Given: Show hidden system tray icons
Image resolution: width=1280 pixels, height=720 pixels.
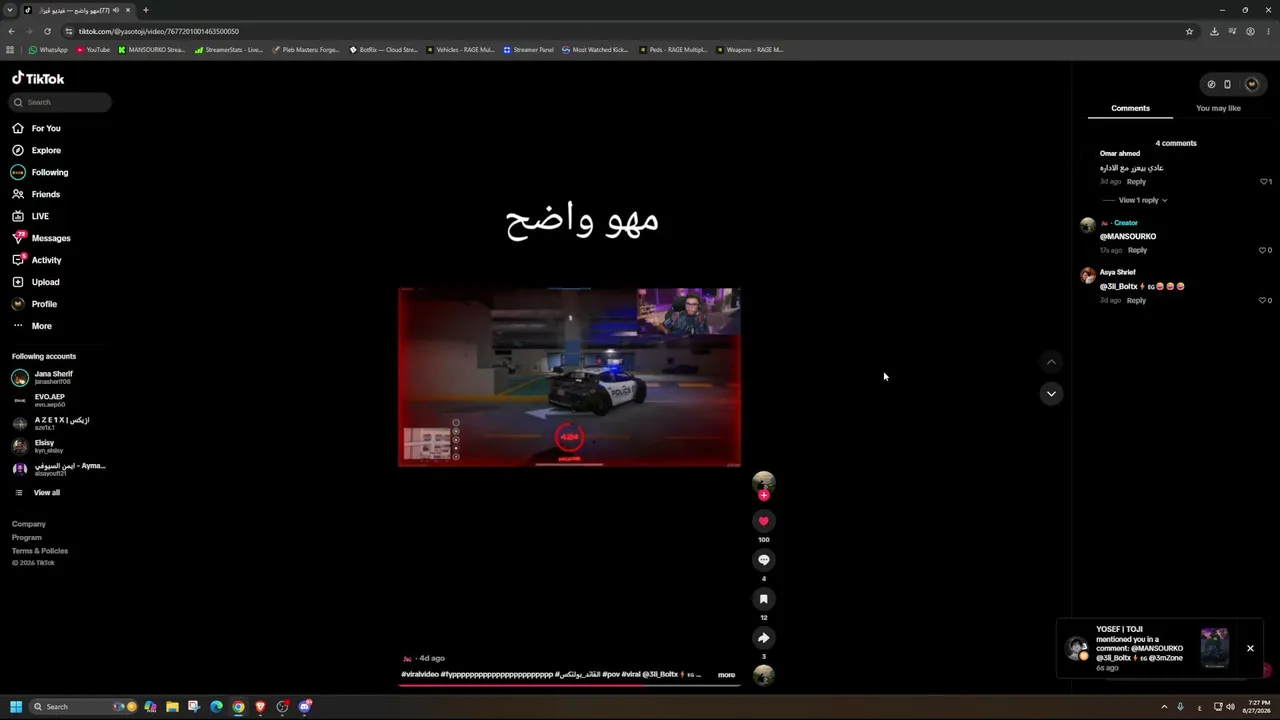Looking at the screenshot, I should pyautogui.click(x=1164, y=707).
